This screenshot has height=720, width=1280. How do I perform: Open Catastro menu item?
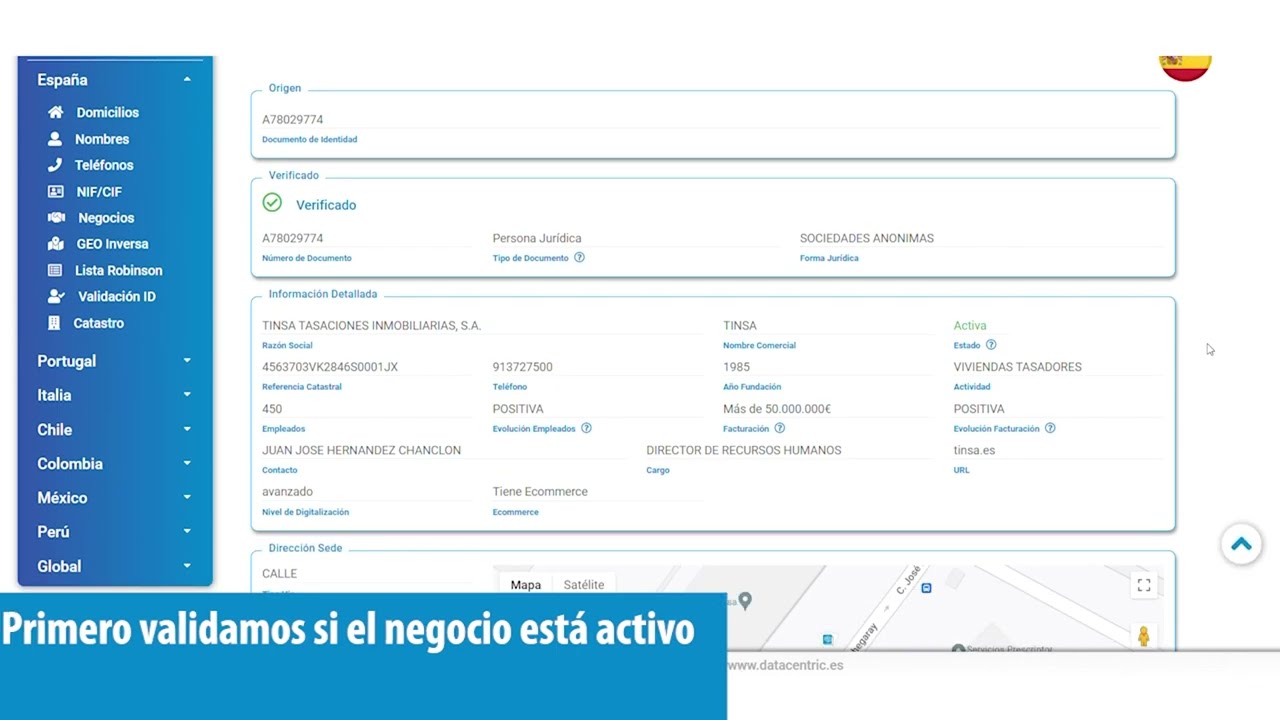(99, 323)
